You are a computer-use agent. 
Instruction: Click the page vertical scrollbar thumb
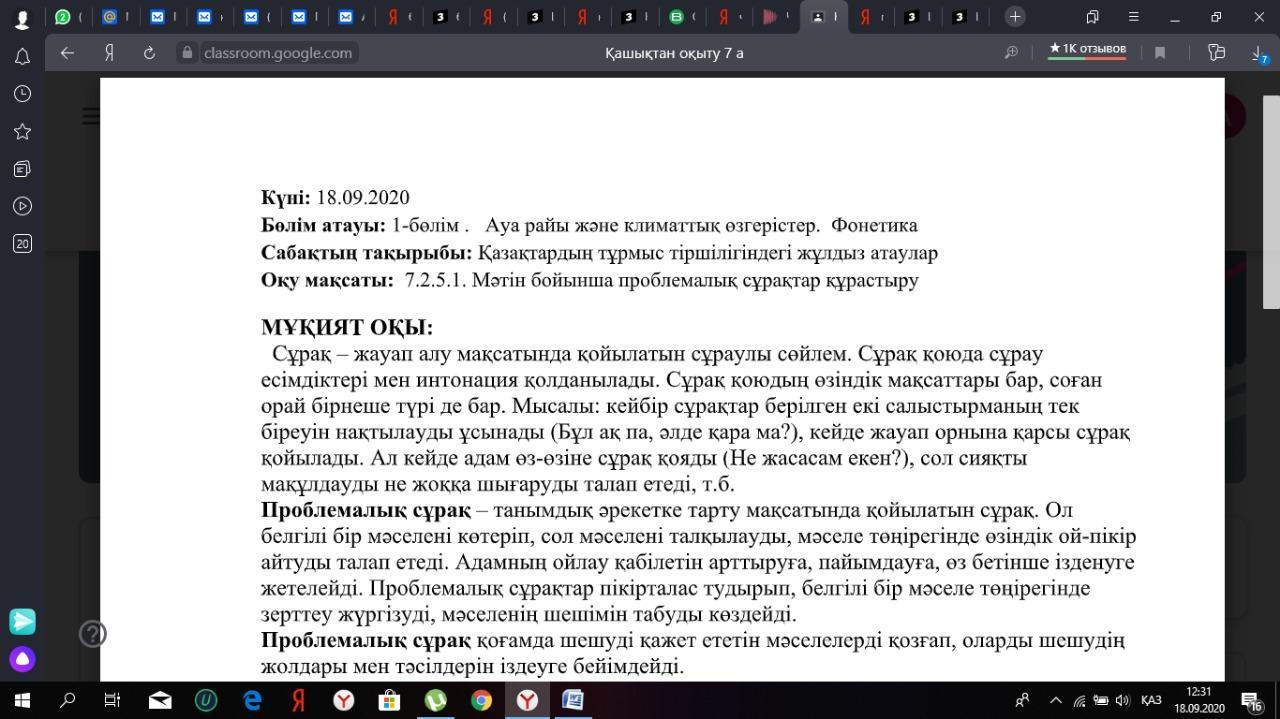coord(1271,202)
